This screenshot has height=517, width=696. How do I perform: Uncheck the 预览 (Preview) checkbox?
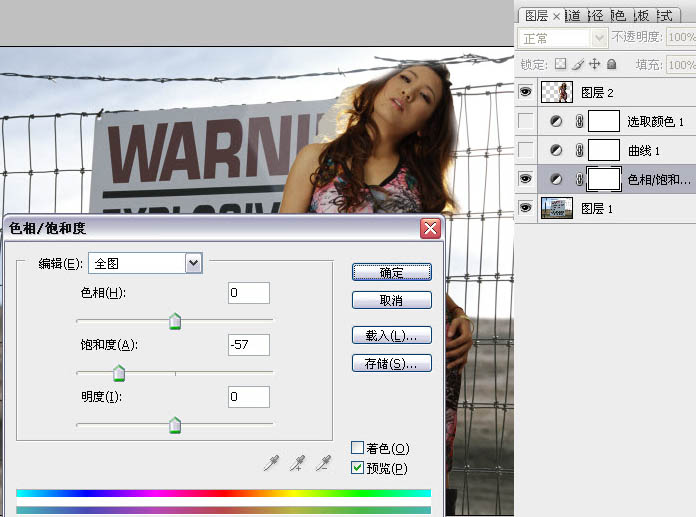point(358,467)
